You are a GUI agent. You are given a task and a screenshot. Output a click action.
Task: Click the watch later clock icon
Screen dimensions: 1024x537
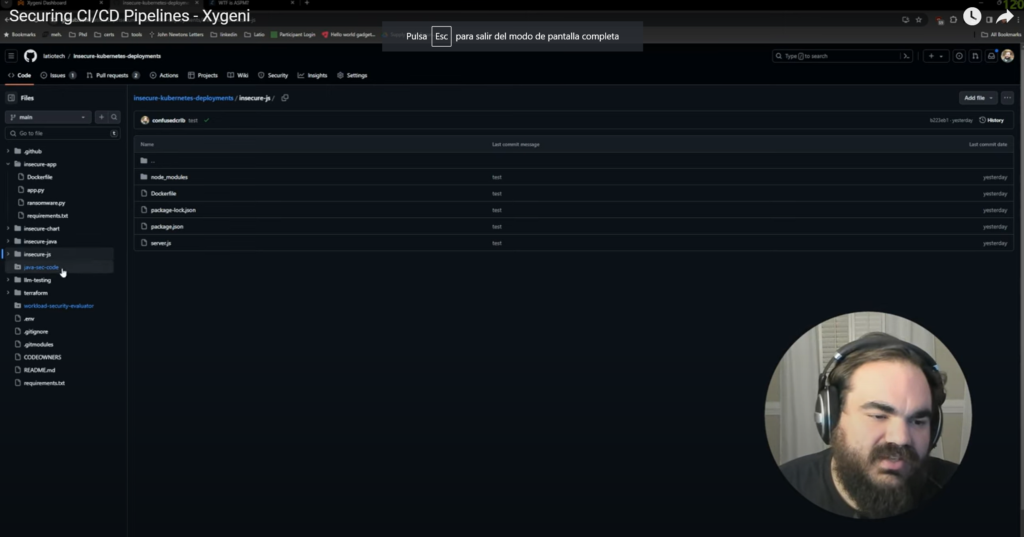pyautogui.click(x=972, y=16)
